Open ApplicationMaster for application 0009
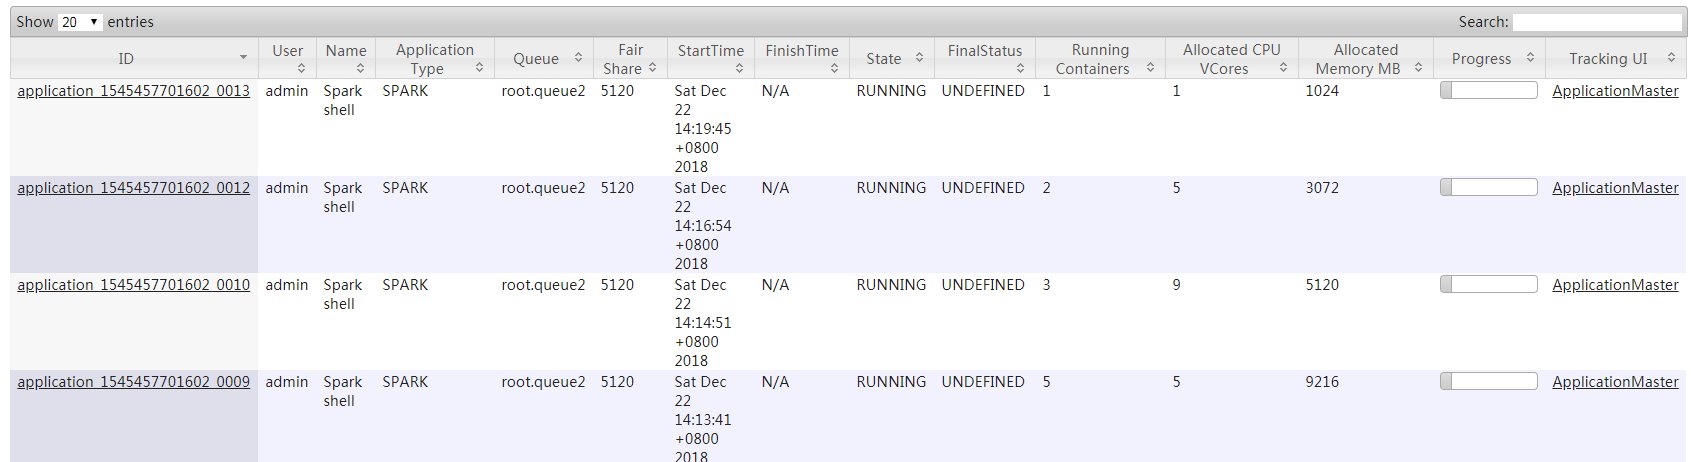 [1615, 382]
